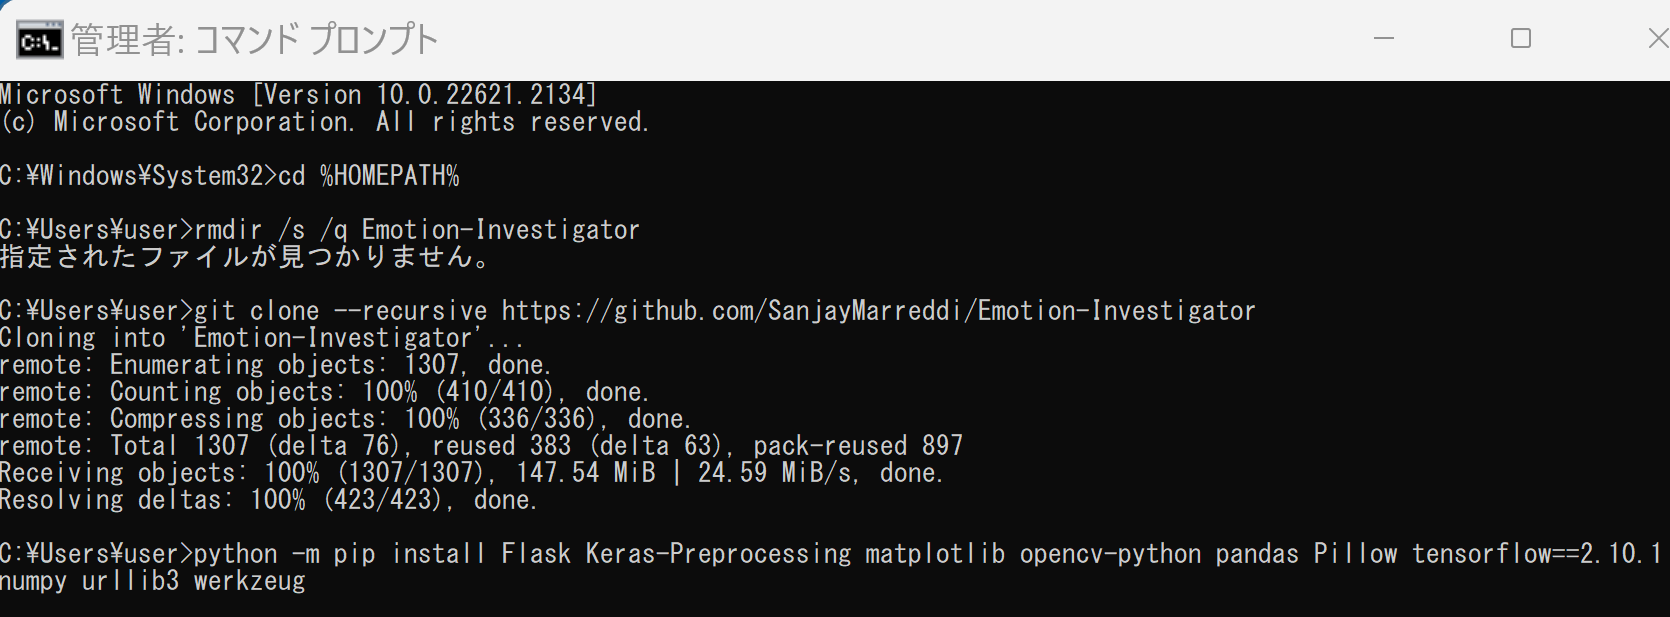Close the Command Prompt window
This screenshot has width=1670, height=617.
coord(1657,39)
